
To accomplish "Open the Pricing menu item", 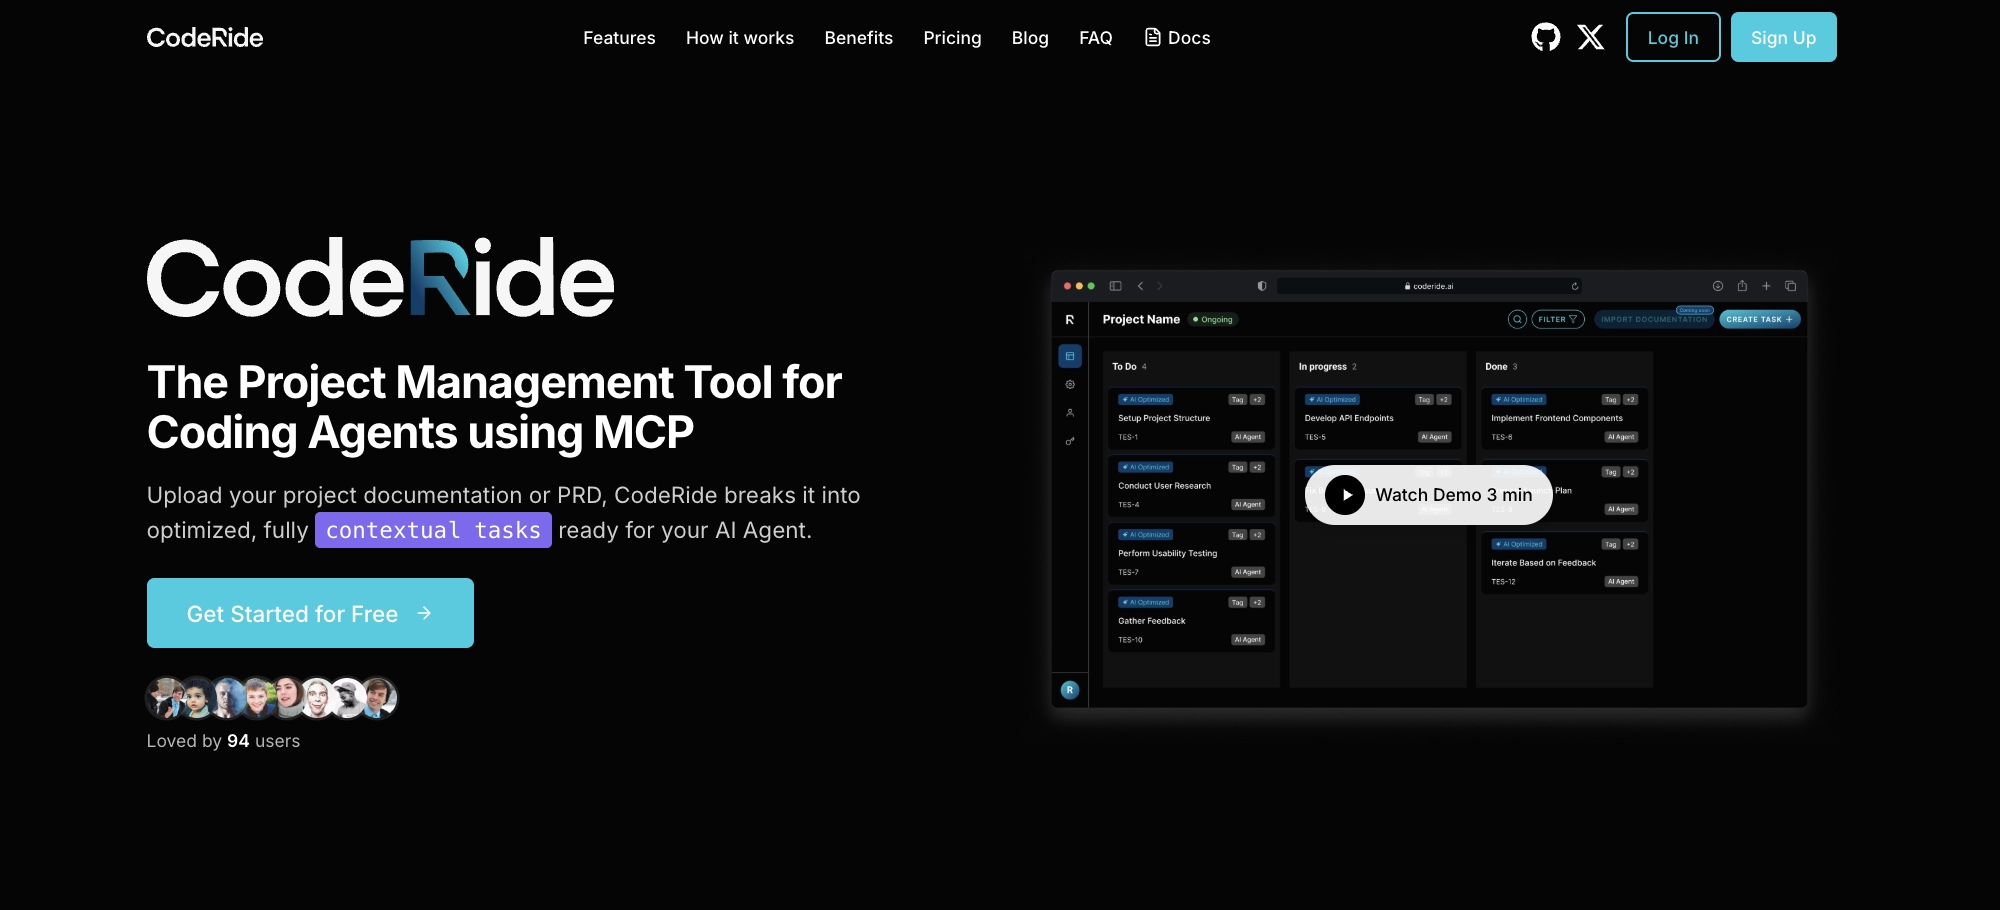I will pyautogui.click(x=952, y=38).
